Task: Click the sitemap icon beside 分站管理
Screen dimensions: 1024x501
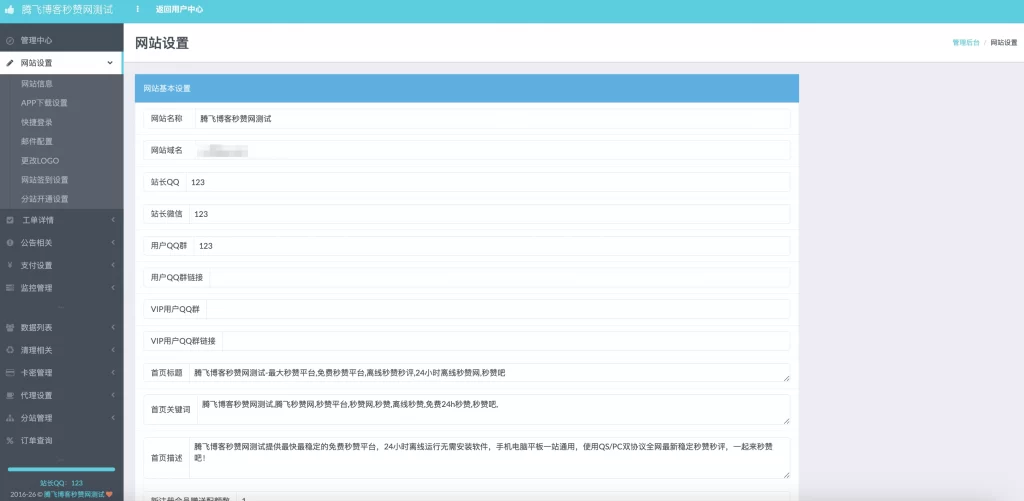Action: coord(10,418)
